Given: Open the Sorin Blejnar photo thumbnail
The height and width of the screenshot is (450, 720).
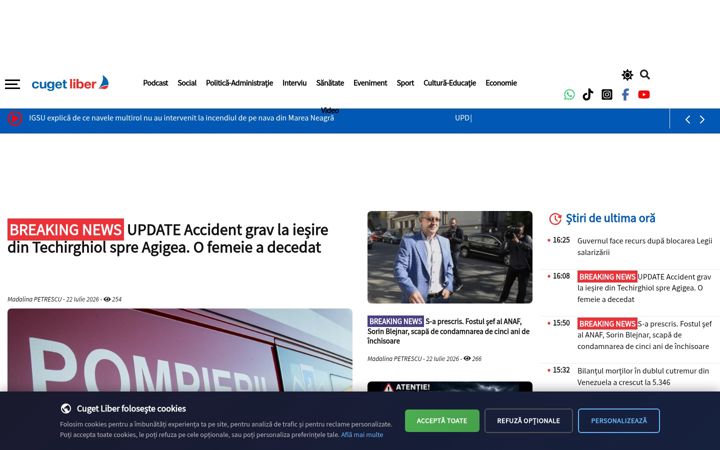Looking at the screenshot, I should click(x=450, y=257).
